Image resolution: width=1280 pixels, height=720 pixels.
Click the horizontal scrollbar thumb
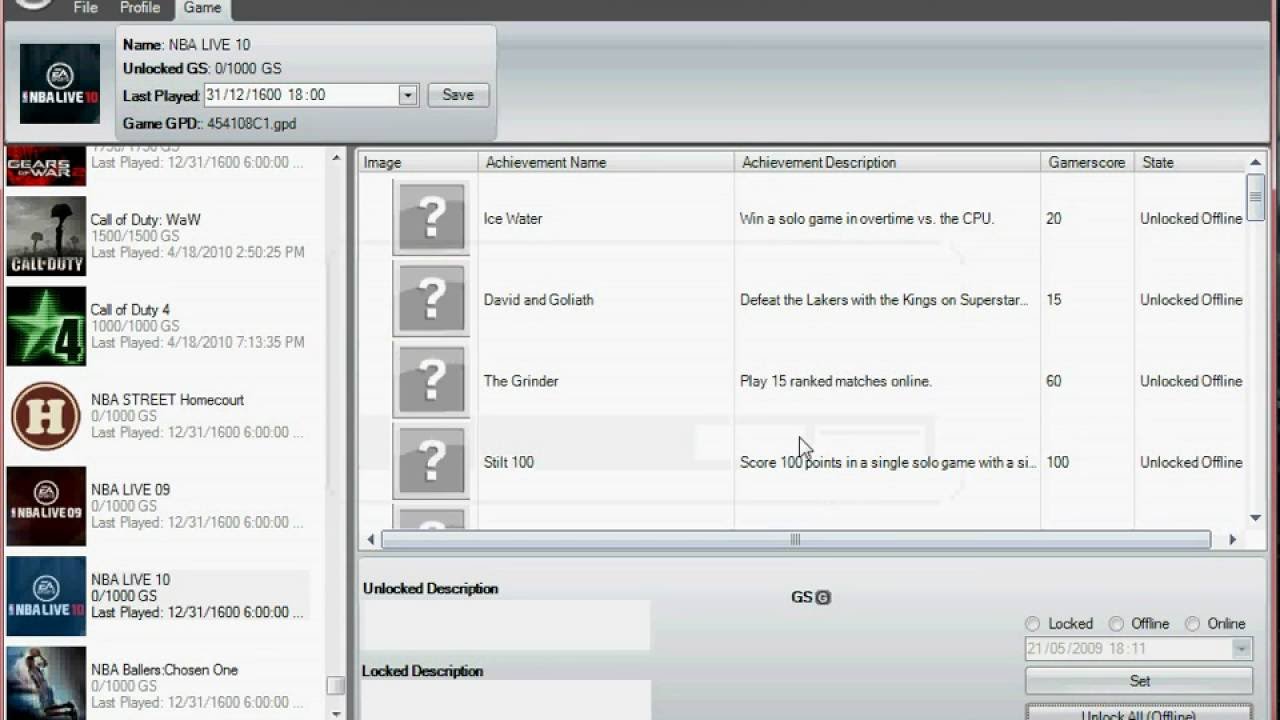[796, 540]
